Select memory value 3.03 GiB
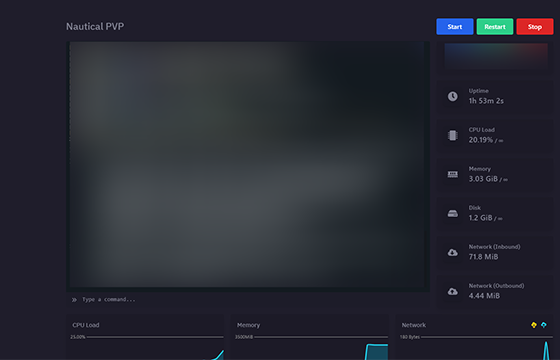The width and height of the screenshot is (560, 360). pyautogui.click(x=483, y=179)
